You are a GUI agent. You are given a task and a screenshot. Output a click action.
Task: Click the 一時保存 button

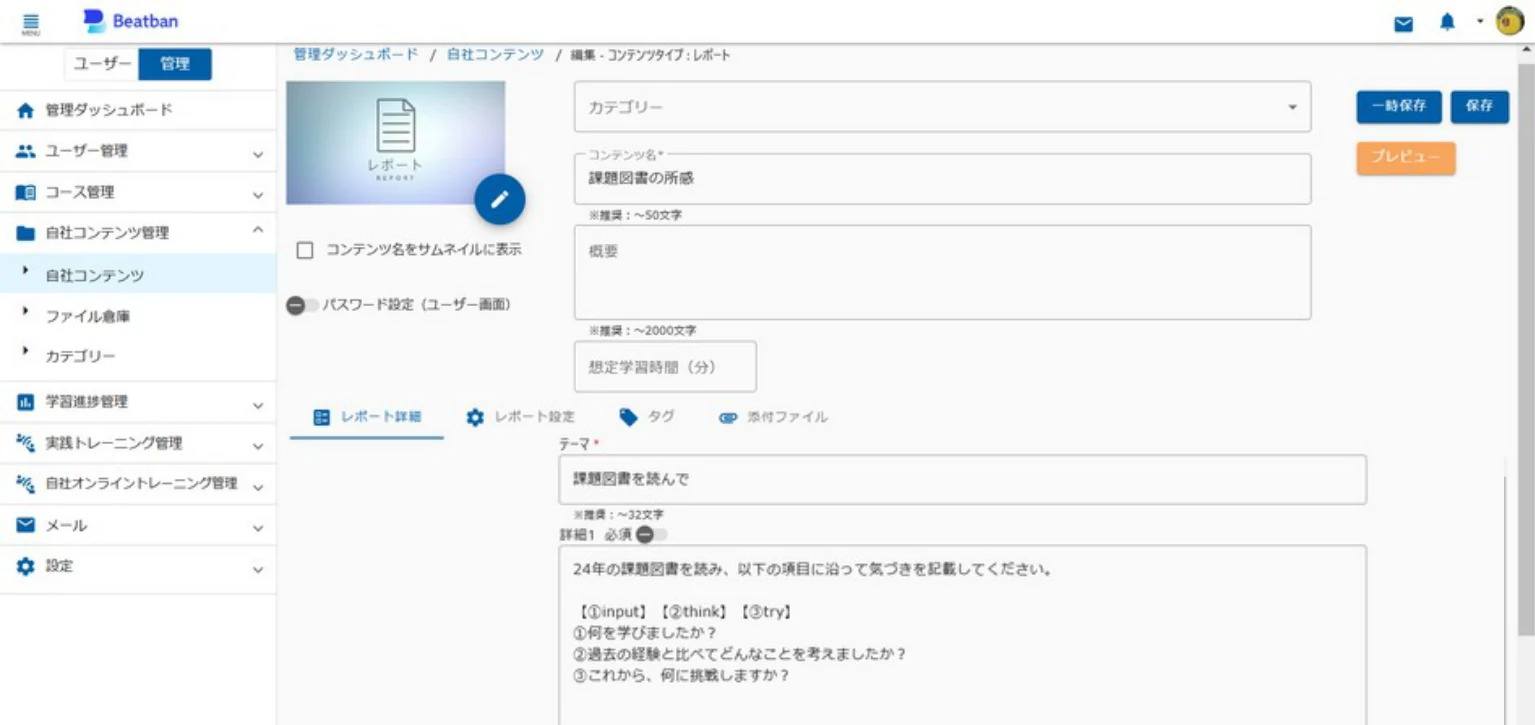coord(1399,106)
